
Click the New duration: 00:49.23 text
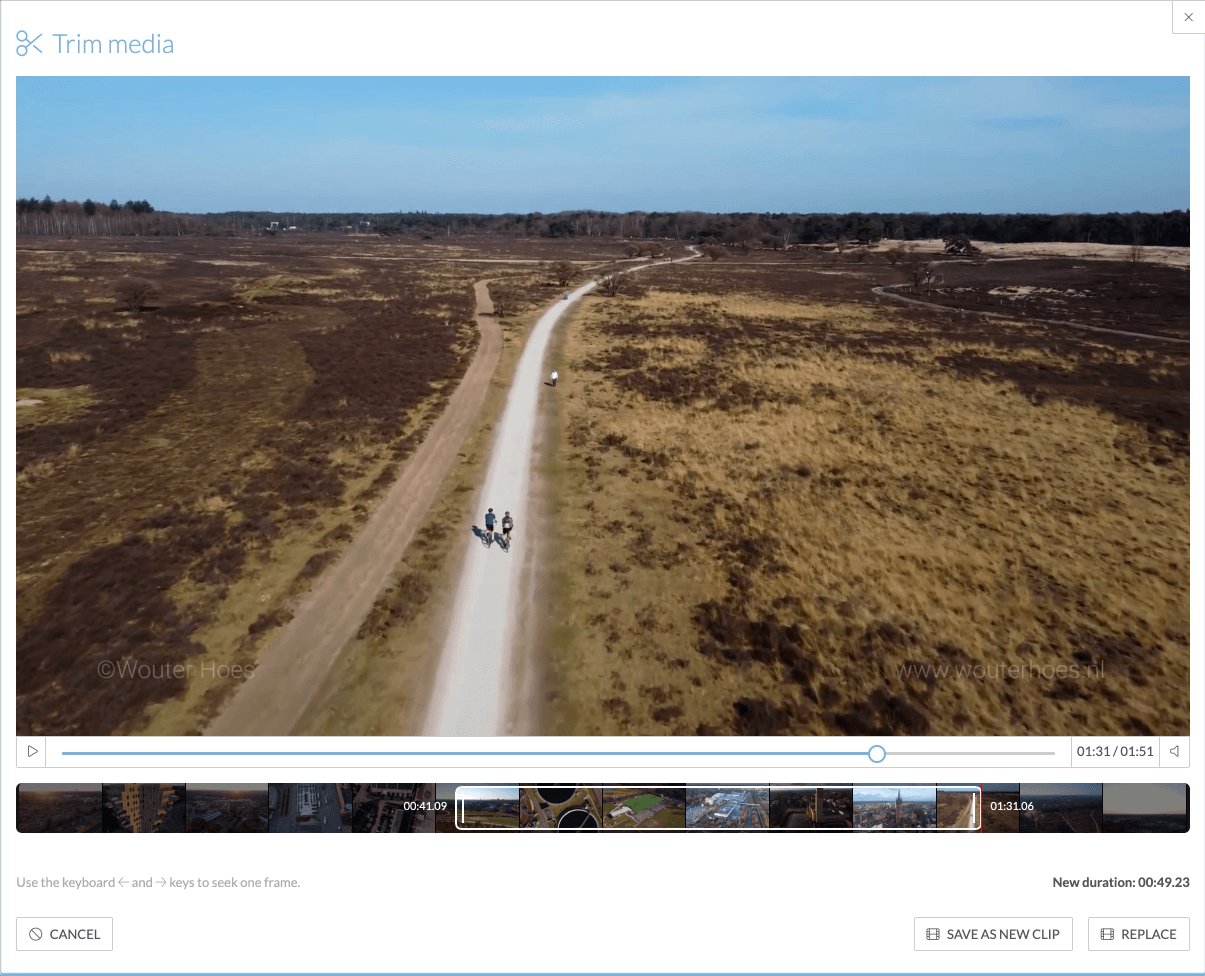point(1121,883)
